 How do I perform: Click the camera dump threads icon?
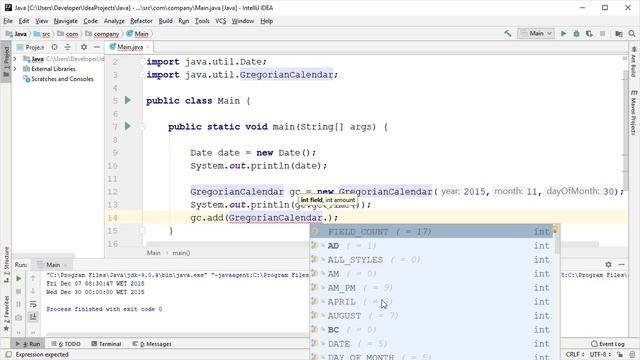[x=18, y=317]
